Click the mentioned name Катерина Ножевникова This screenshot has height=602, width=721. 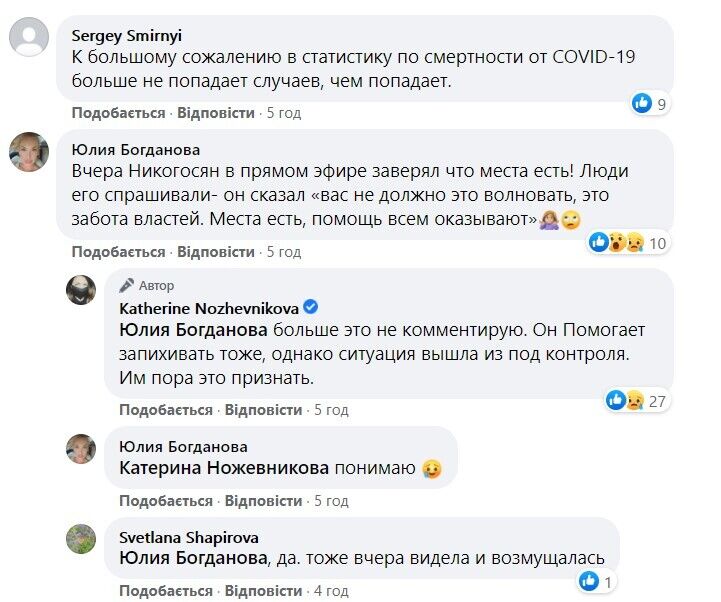click(224, 466)
